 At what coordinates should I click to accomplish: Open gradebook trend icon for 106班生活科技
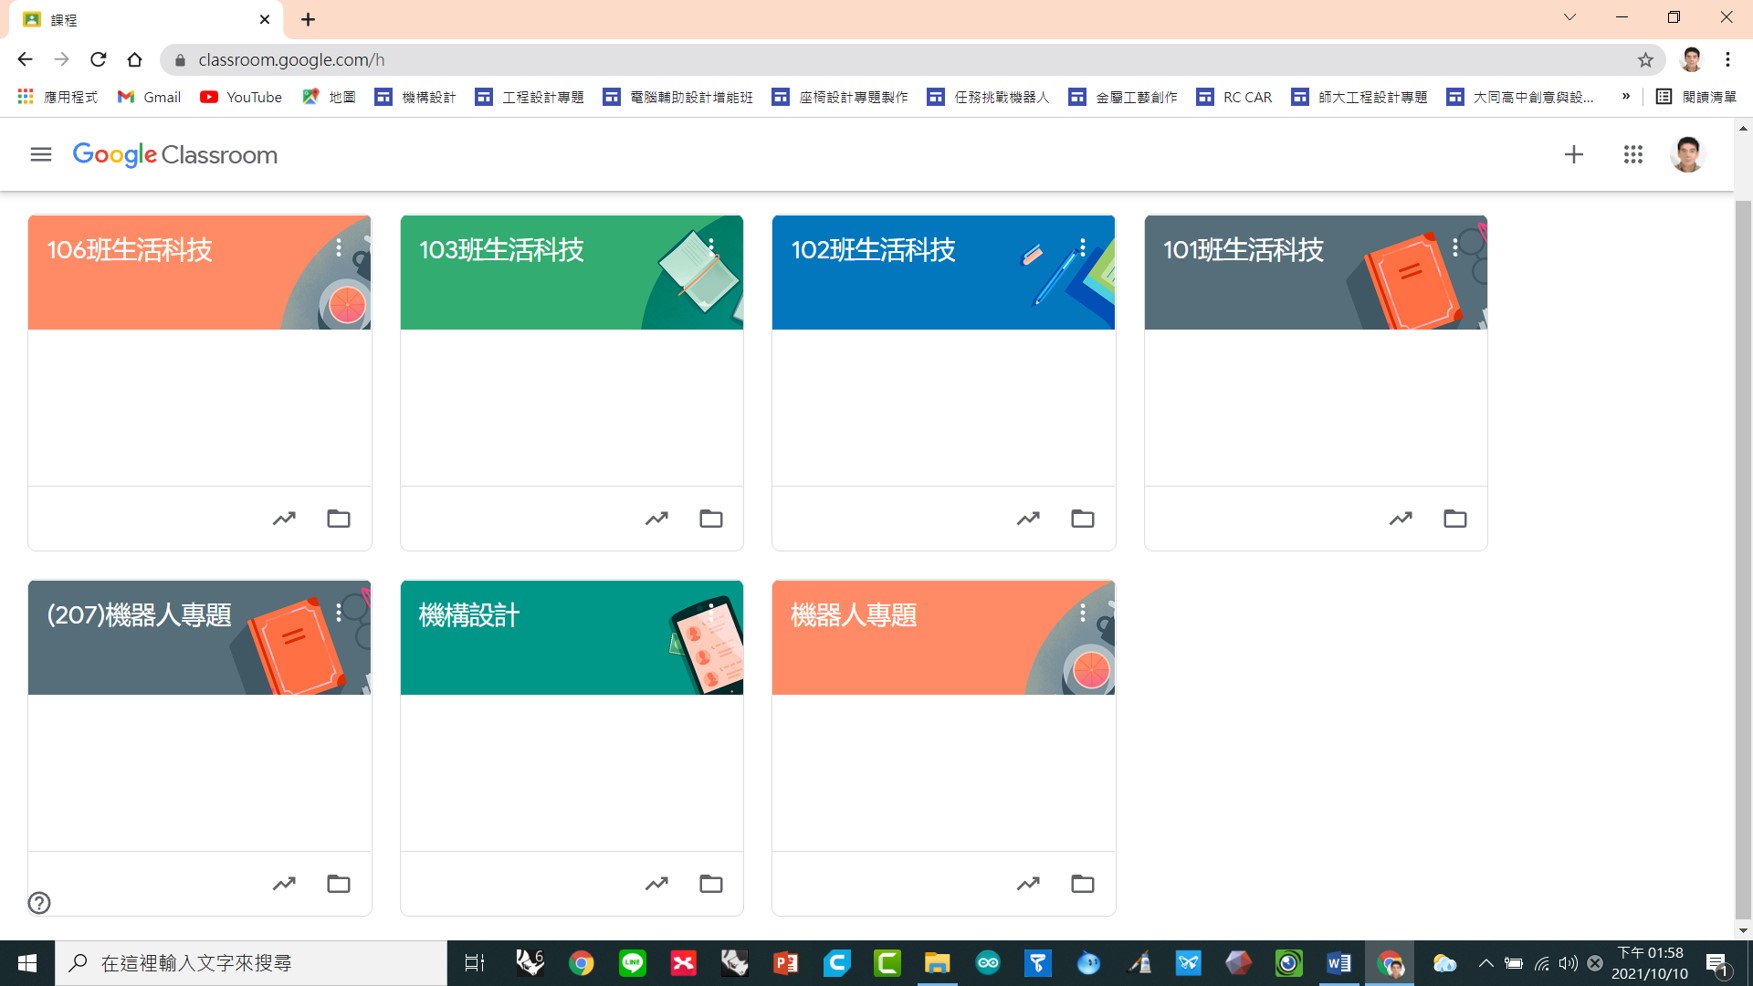pyautogui.click(x=284, y=518)
